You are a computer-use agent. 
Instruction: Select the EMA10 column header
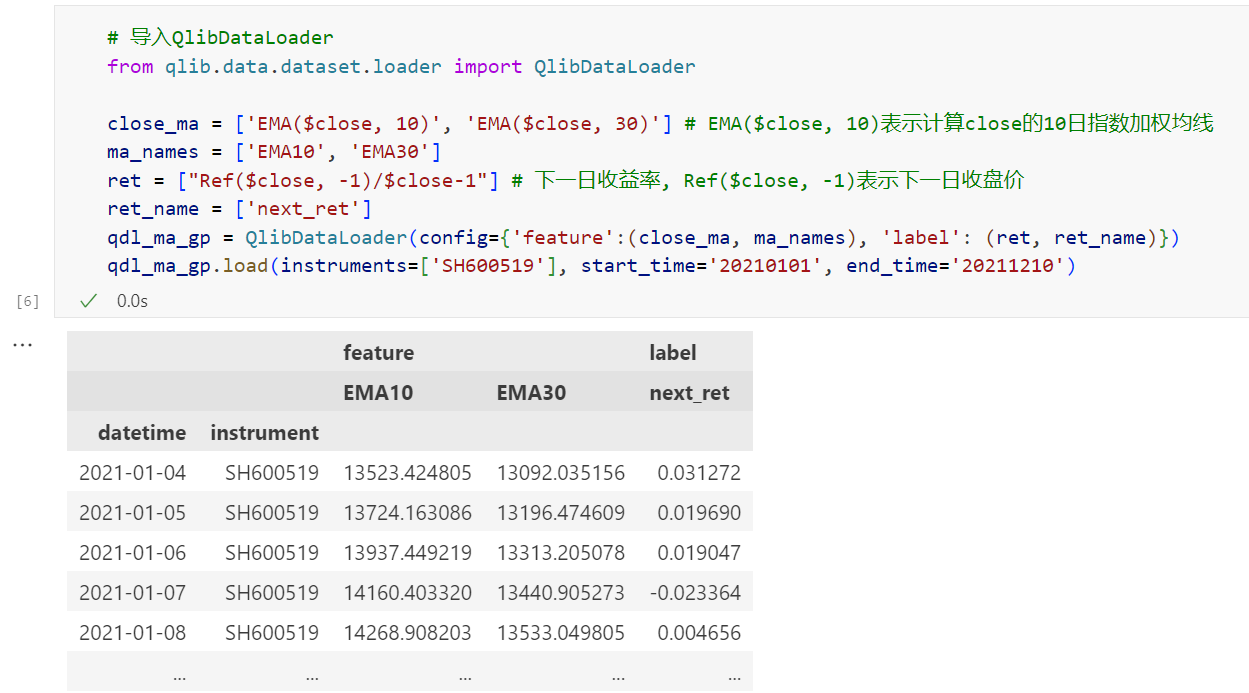(x=378, y=393)
